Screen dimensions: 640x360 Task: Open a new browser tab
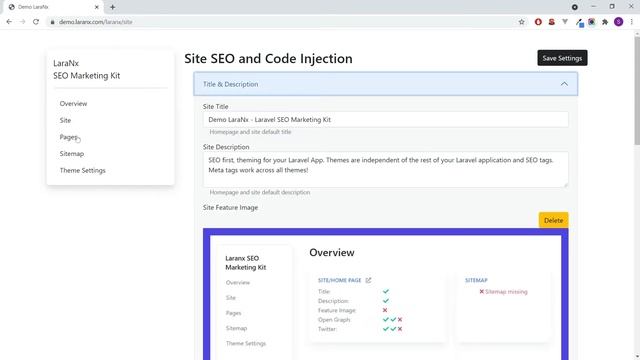coord(112,7)
